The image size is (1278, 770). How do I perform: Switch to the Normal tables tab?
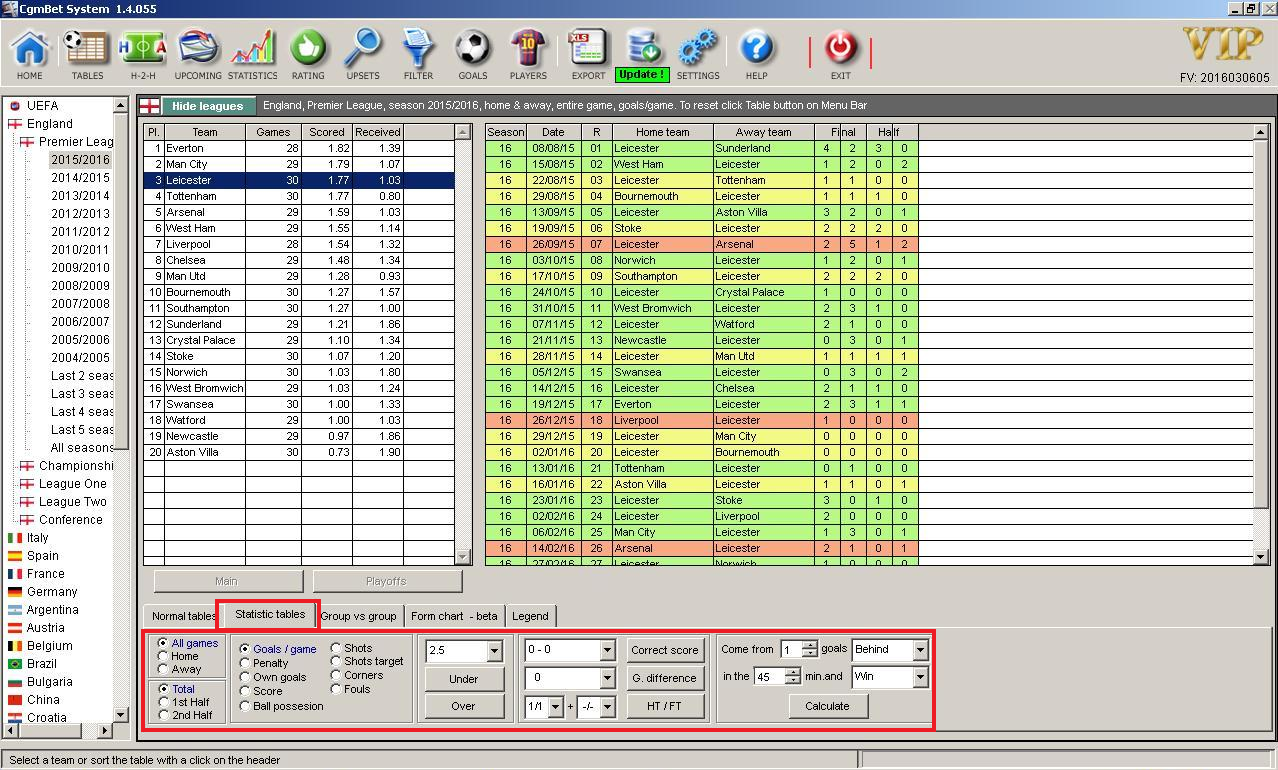coord(183,616)
